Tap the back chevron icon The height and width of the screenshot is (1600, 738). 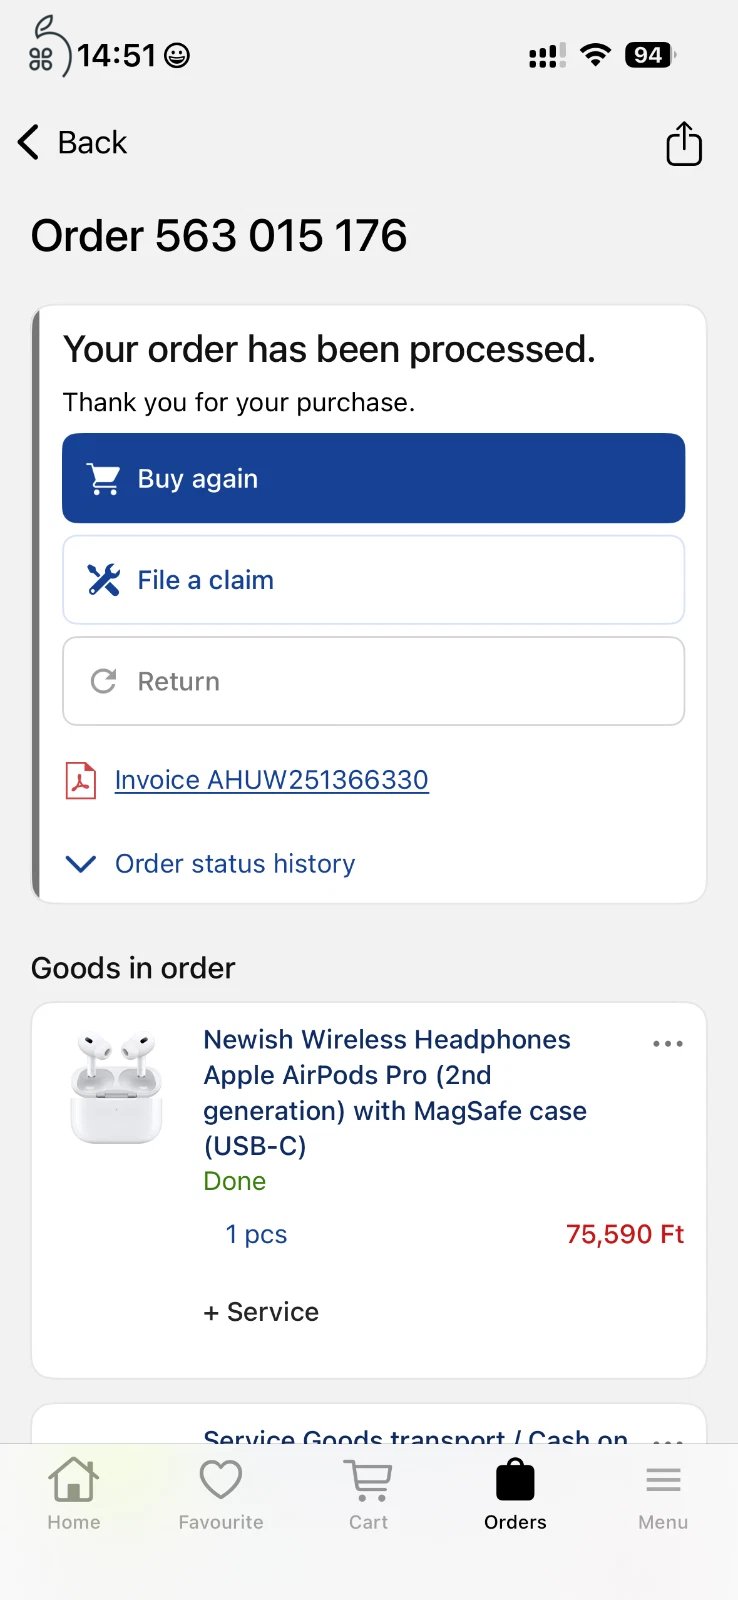pyautogui.click(x=28, y=142)
